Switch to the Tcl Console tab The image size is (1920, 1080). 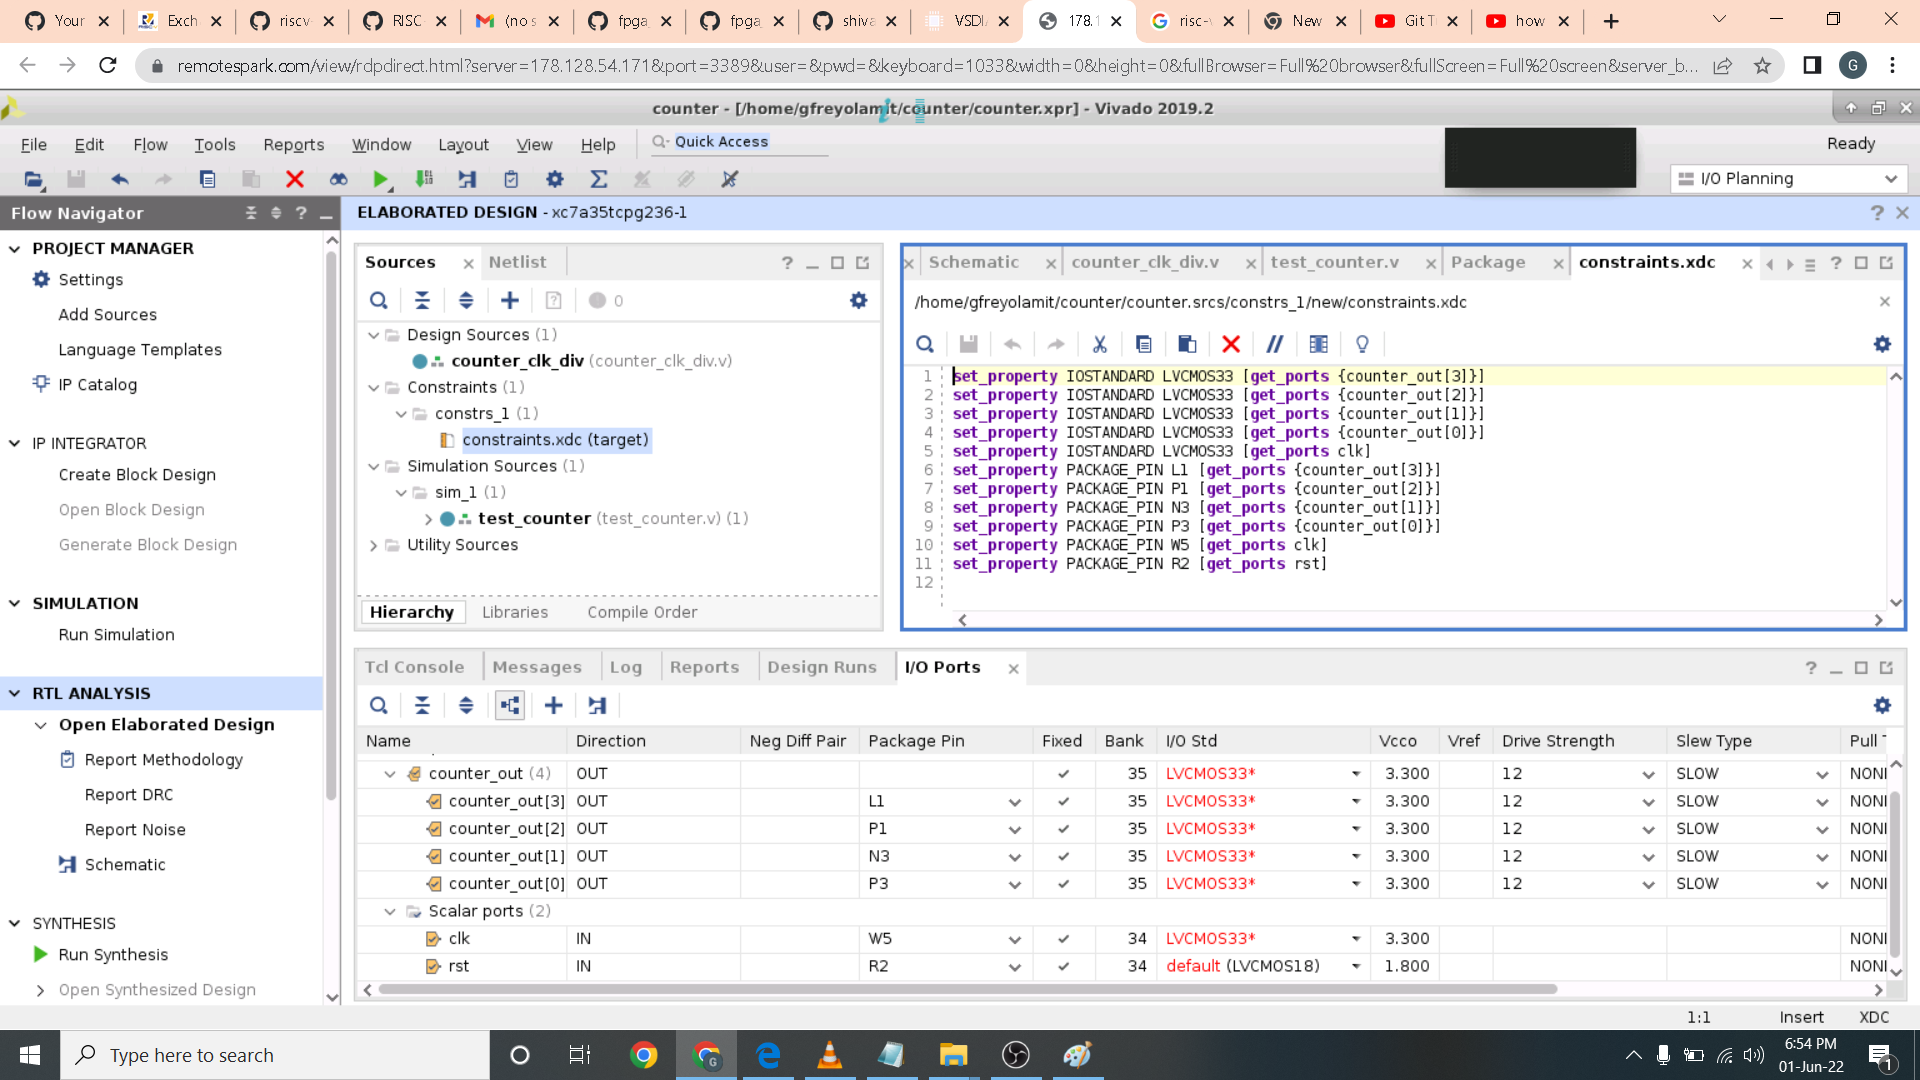pos(414,667)
